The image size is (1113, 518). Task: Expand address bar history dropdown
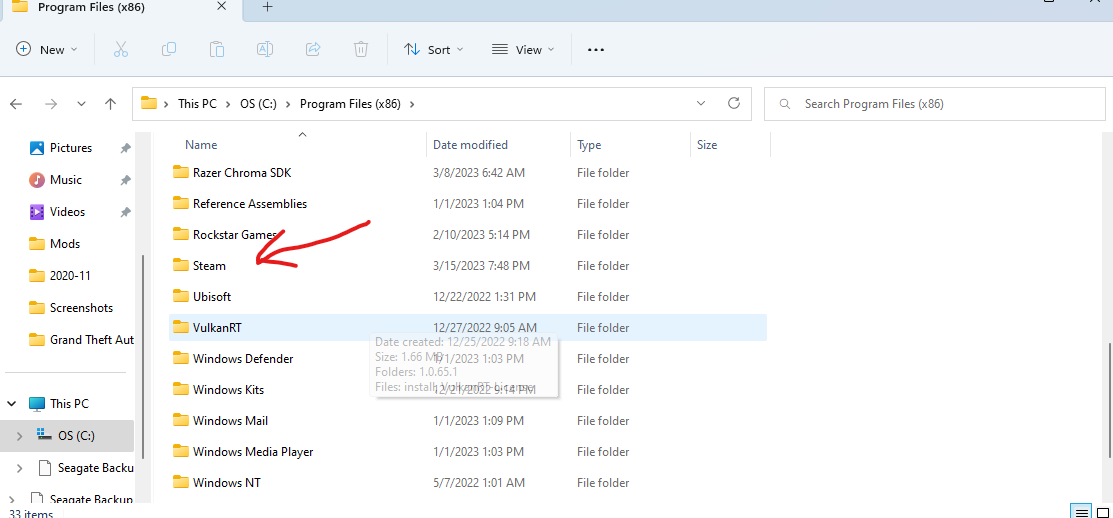click(701, 104)
